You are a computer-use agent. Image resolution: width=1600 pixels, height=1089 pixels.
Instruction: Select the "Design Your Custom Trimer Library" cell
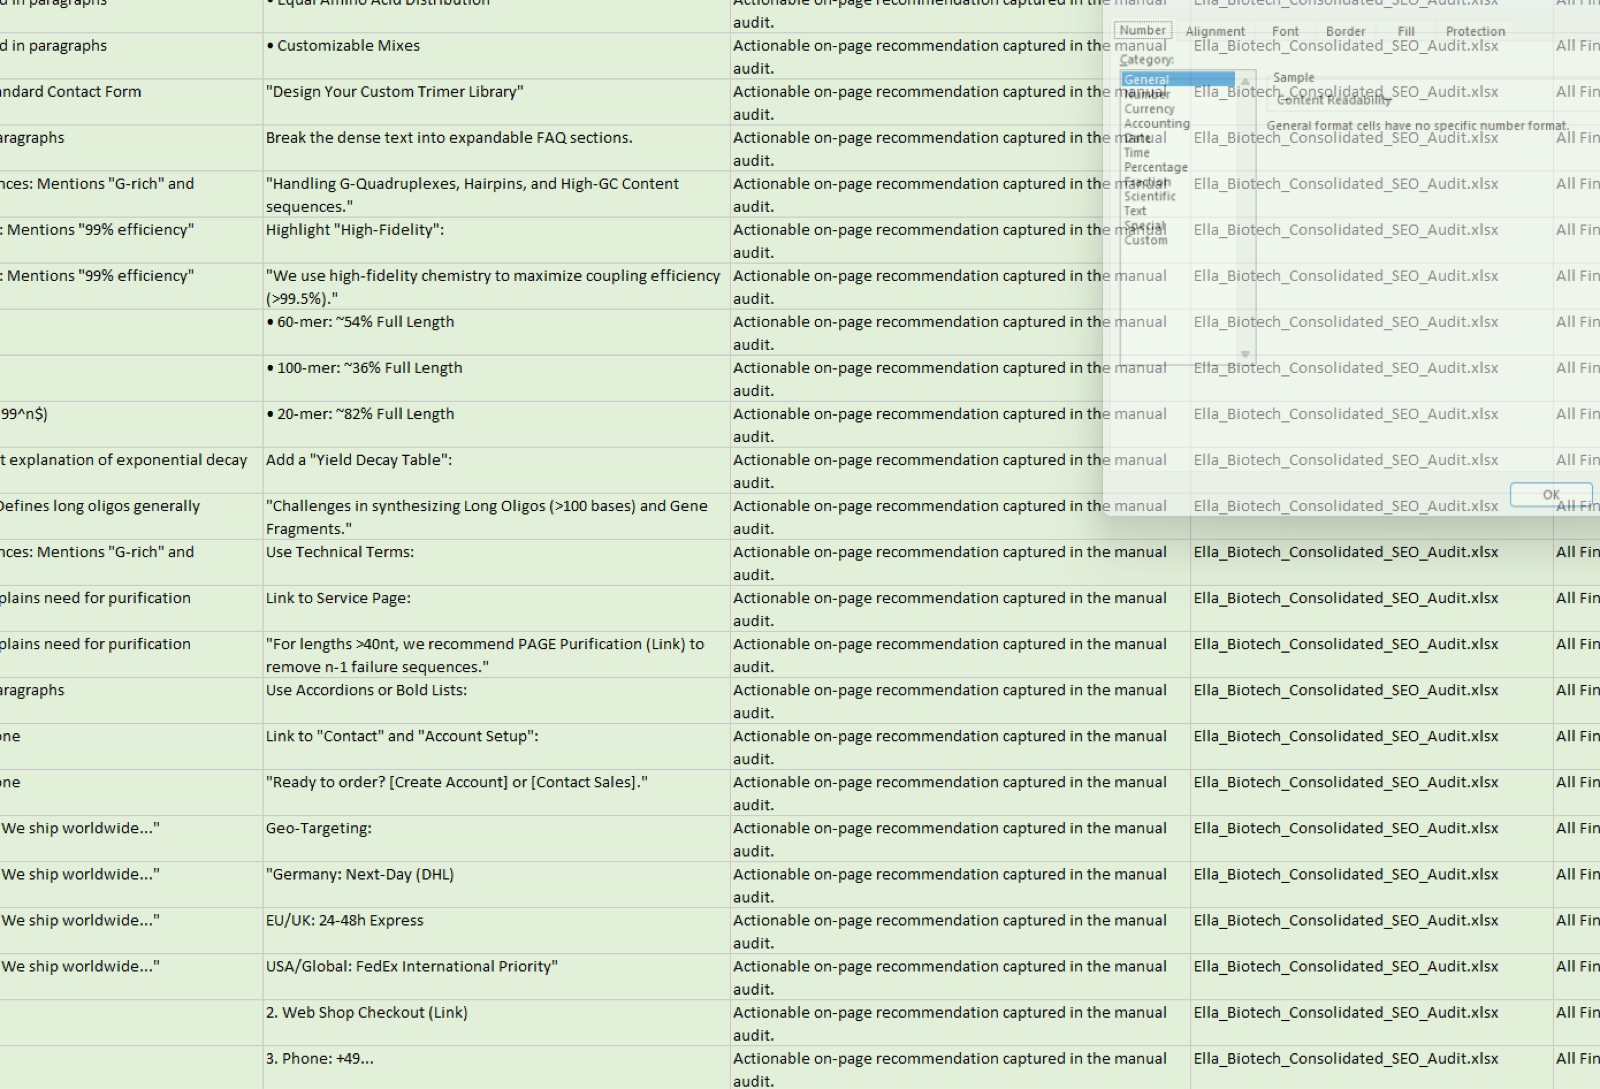[x=496, y=103]
